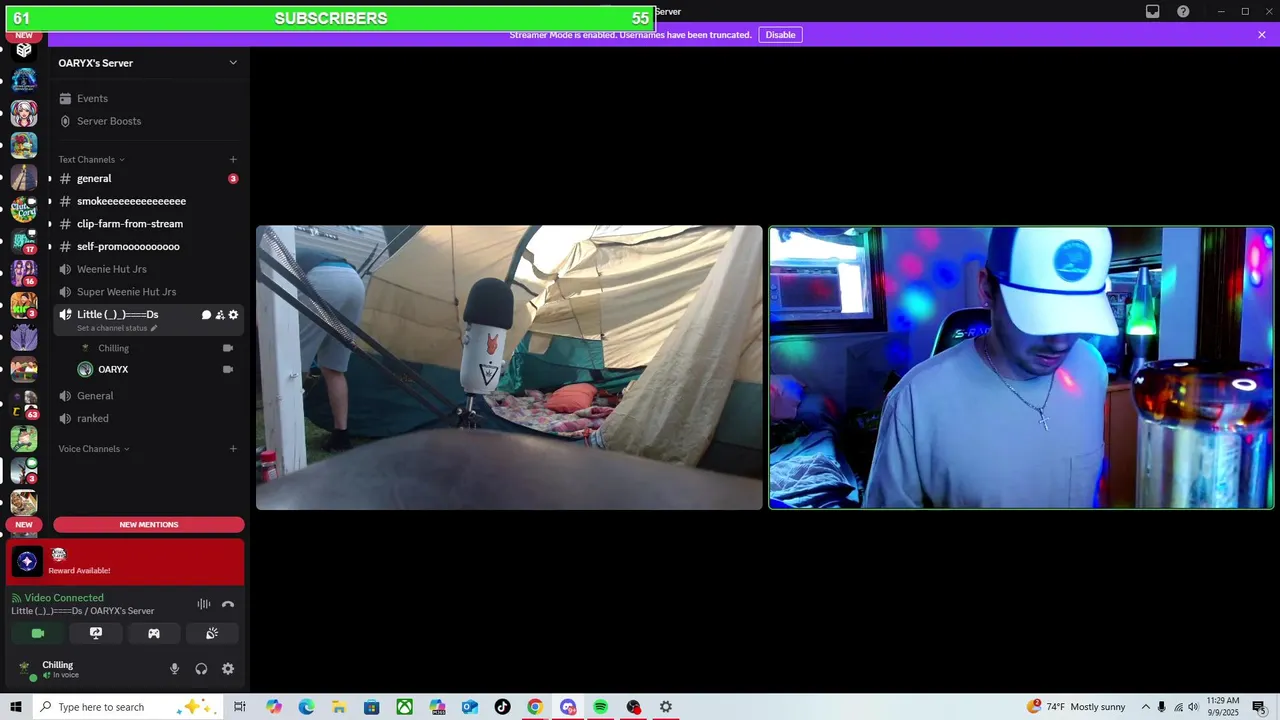Screen dimensions: 1280x720
Task: Open the server with the 63 badge
Action: click(x=24, y=405)
